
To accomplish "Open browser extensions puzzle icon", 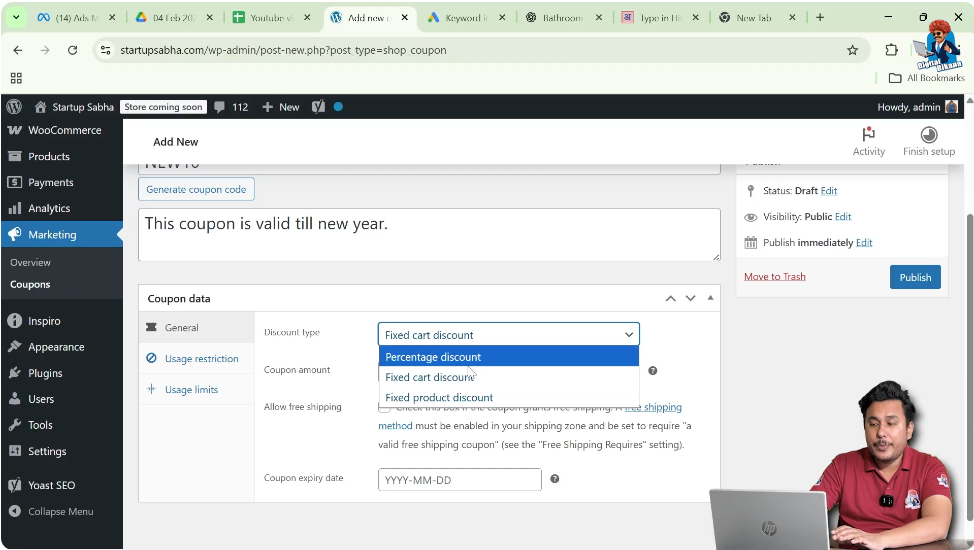I will (891, 50).
